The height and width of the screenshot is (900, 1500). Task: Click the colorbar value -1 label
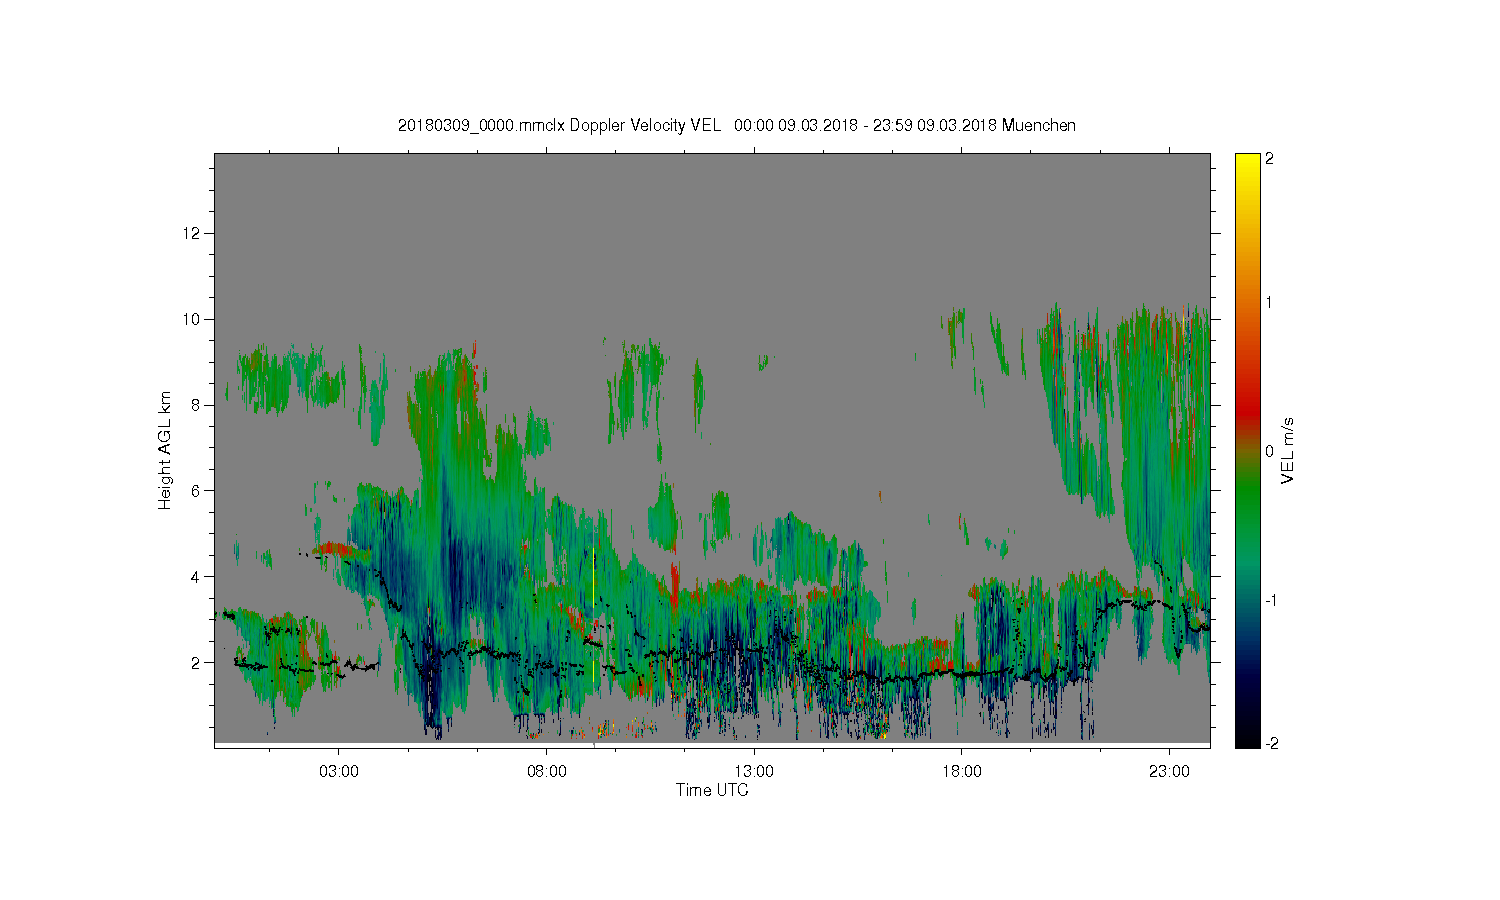[x=1269, y=600]
